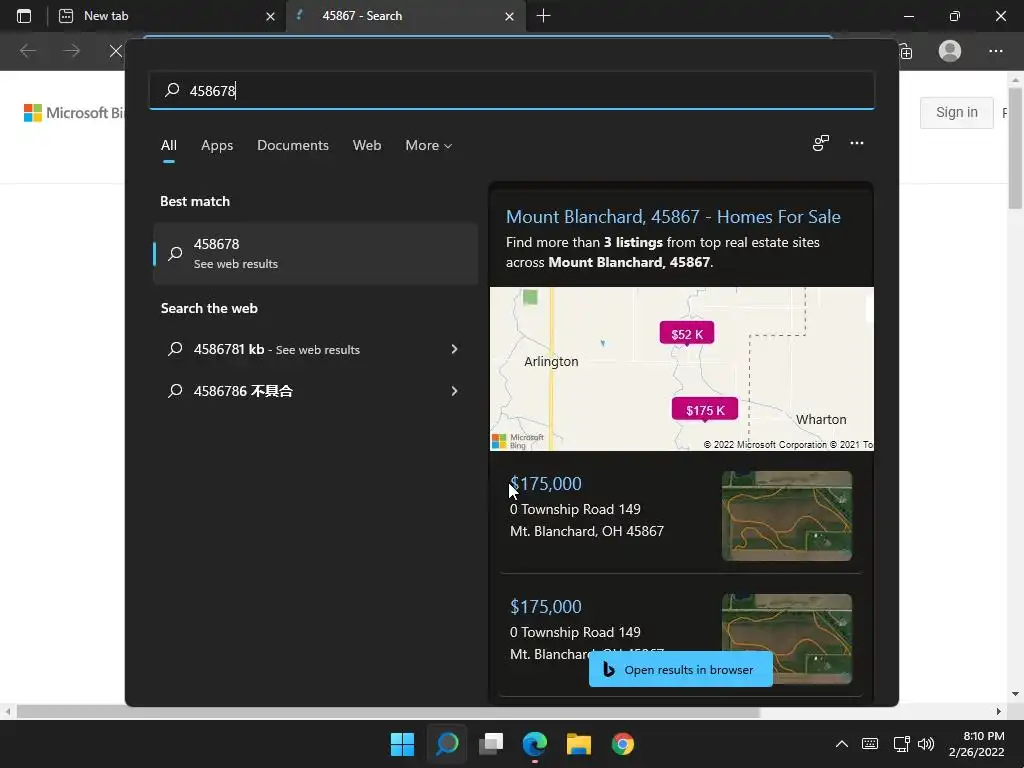
Task: Open Microsoft Edge from taskbar
Action: 535,744
